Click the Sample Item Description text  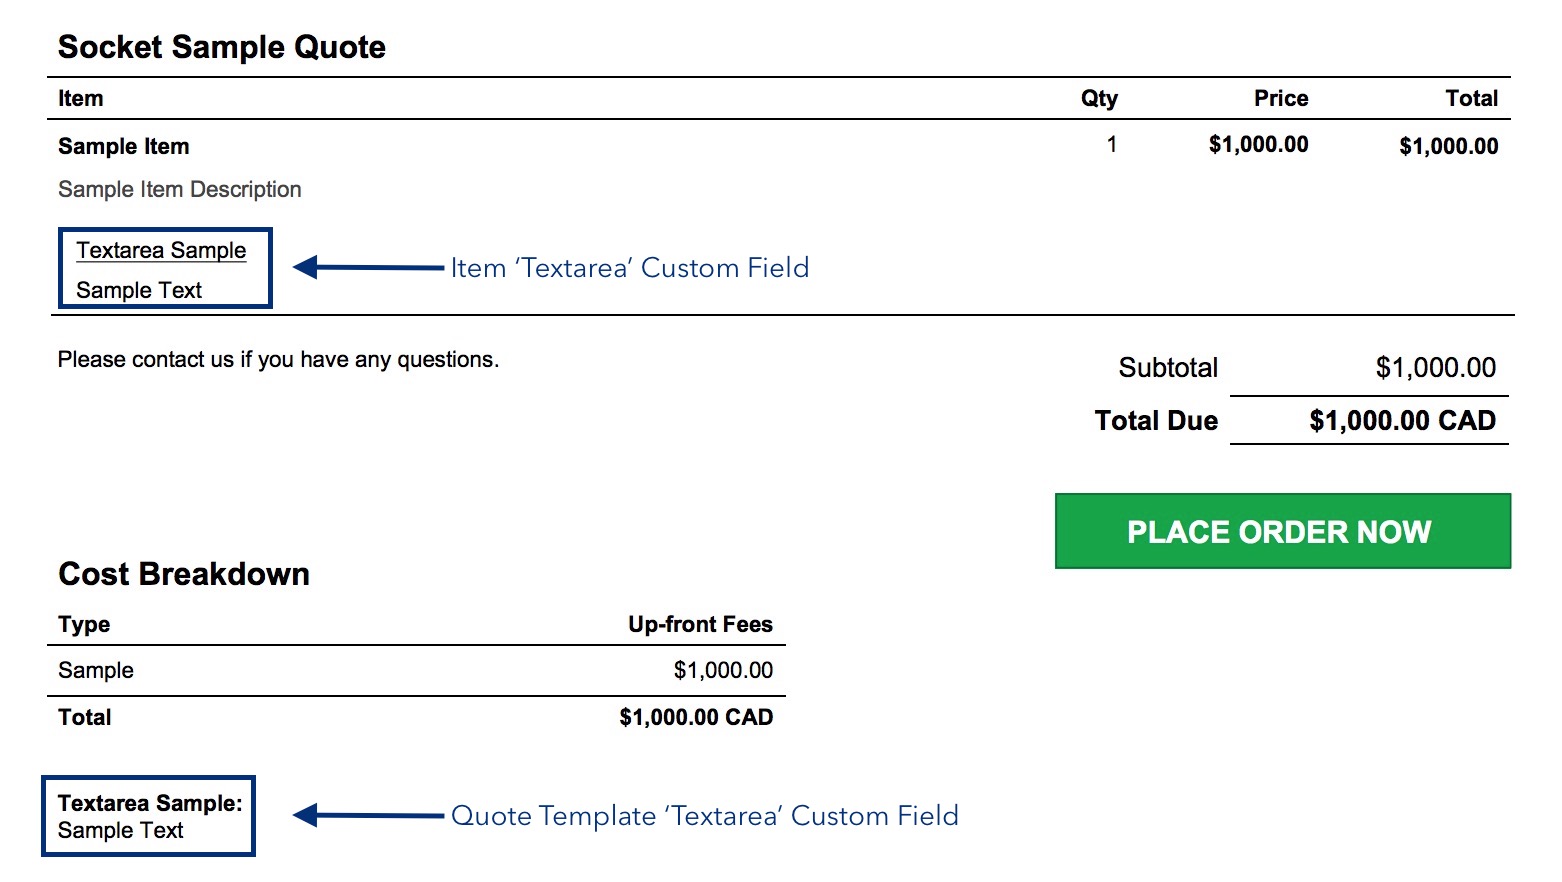tap(180, 189)
